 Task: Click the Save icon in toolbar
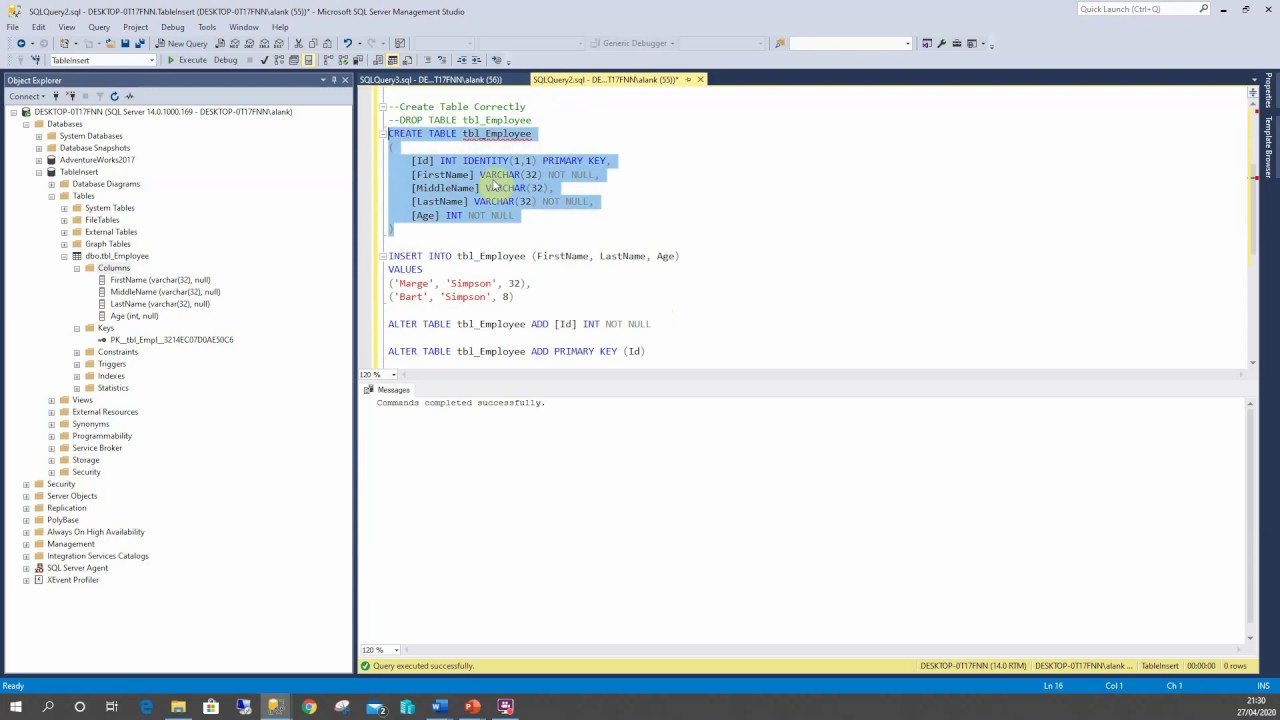pos(125,43)
